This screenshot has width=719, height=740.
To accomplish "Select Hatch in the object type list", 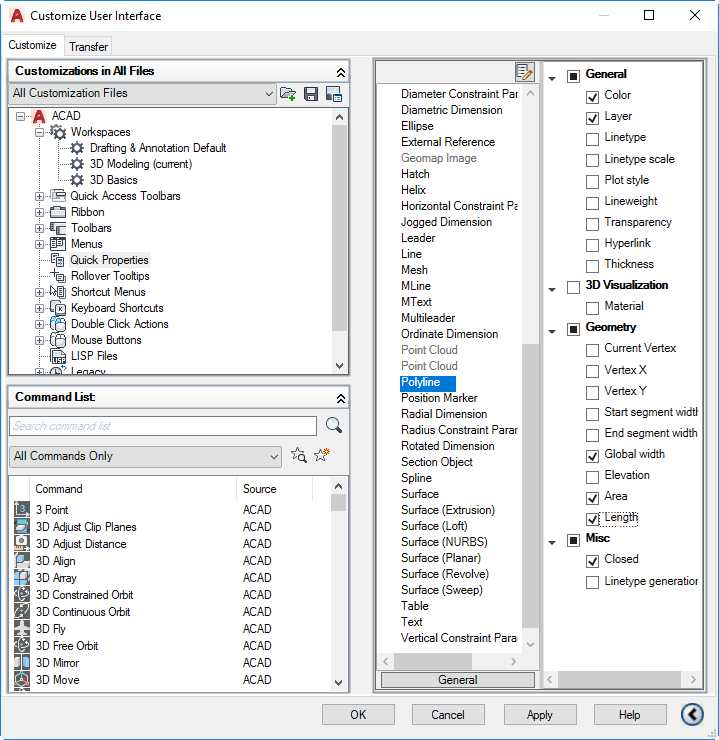I will [415, 174].
